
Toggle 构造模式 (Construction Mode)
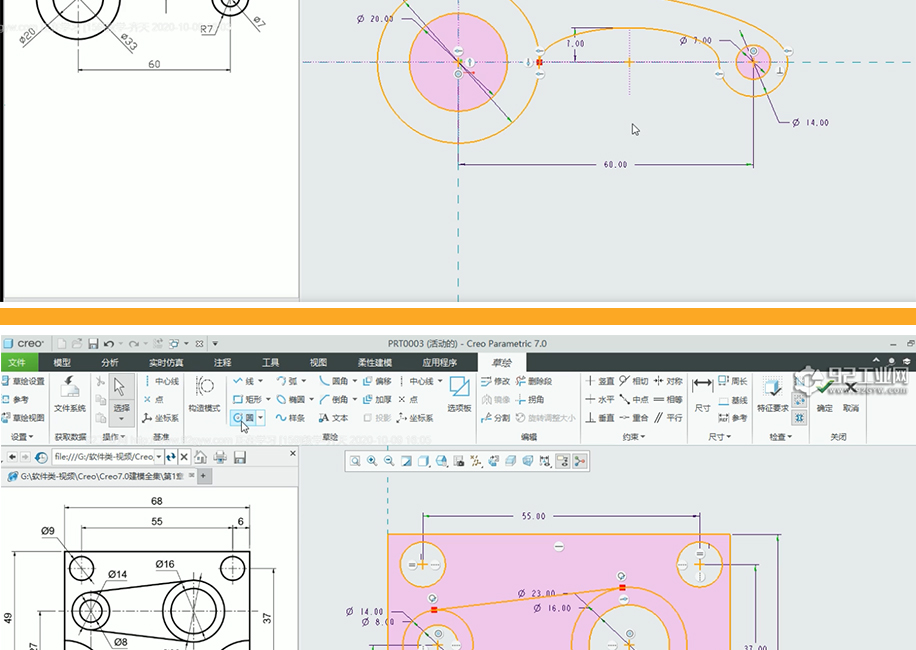tap(204, 394)
